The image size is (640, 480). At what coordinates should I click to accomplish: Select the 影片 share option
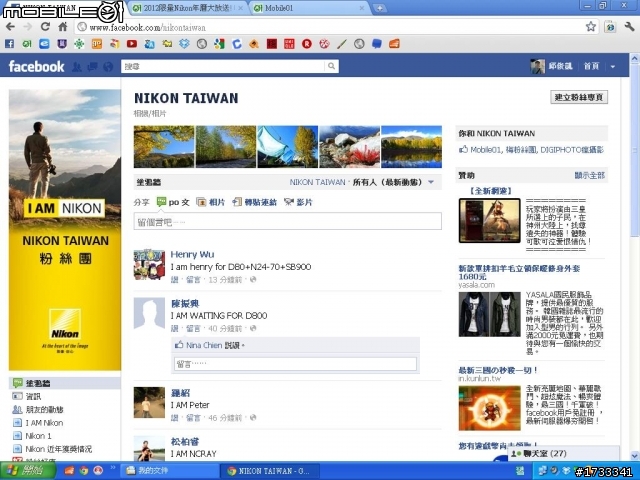point(298,202)
